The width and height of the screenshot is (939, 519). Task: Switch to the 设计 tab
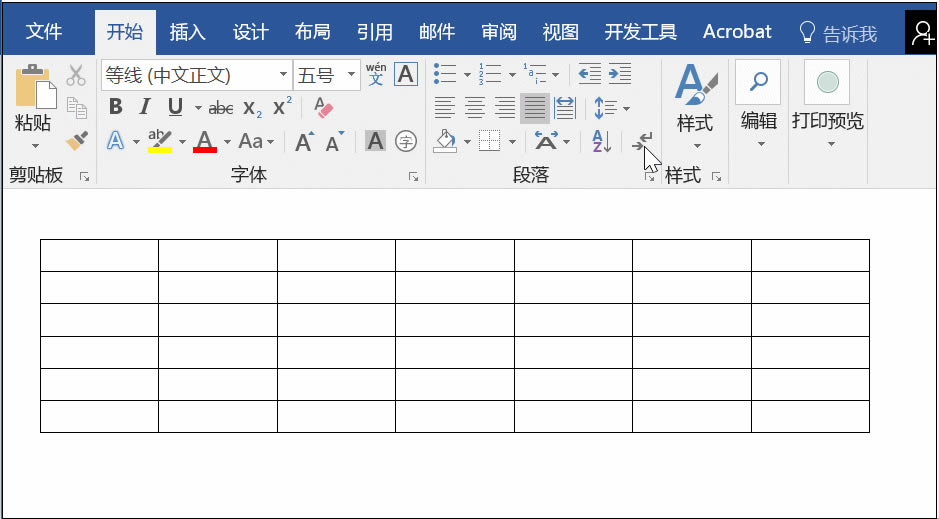click(250, 32)
